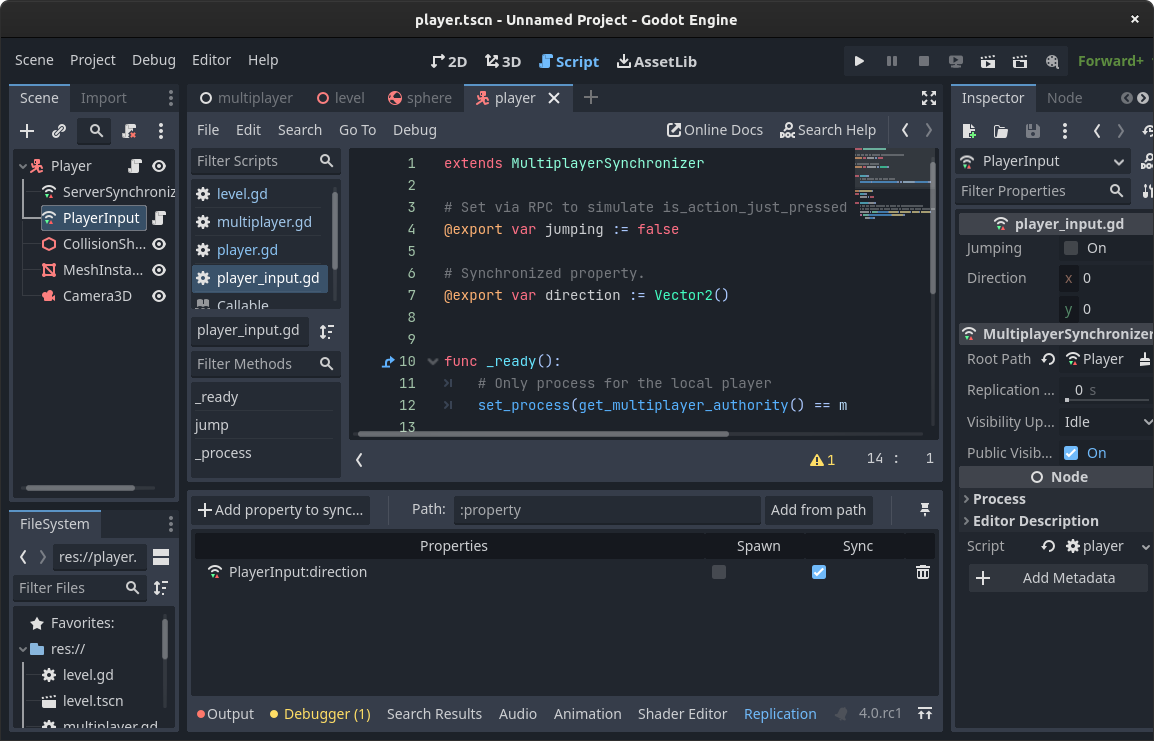Viewport: 1154px width, 741px height.
Task: Switch to the multiplayer scene tab
Action: 246,98
